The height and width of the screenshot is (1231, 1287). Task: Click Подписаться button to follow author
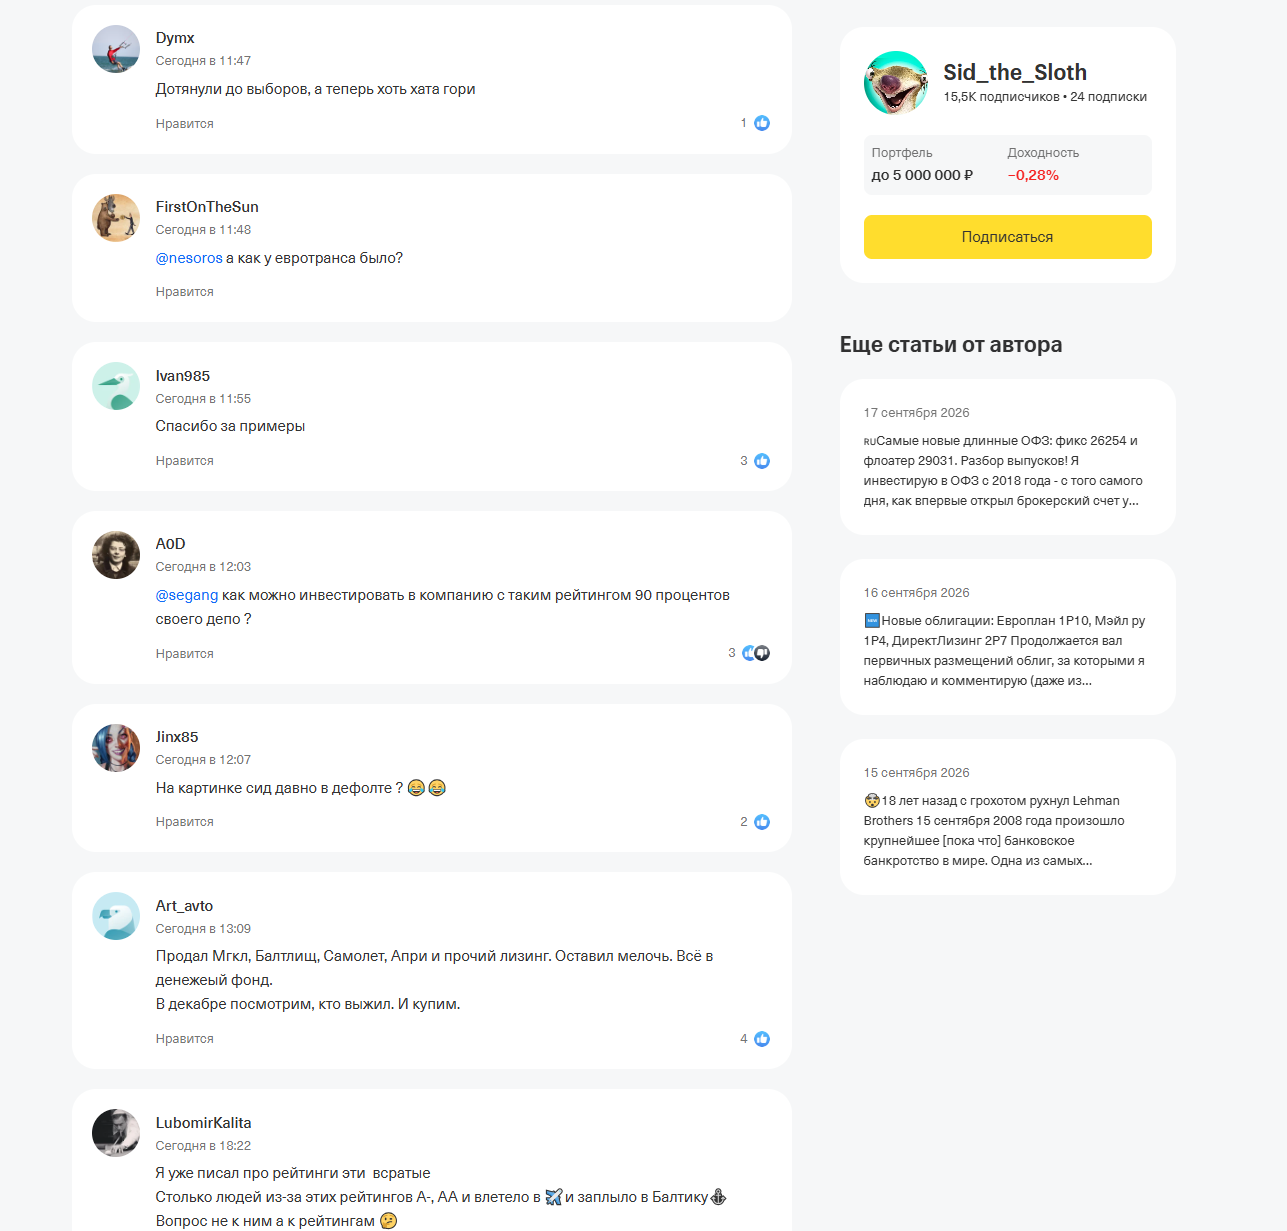1008,237
